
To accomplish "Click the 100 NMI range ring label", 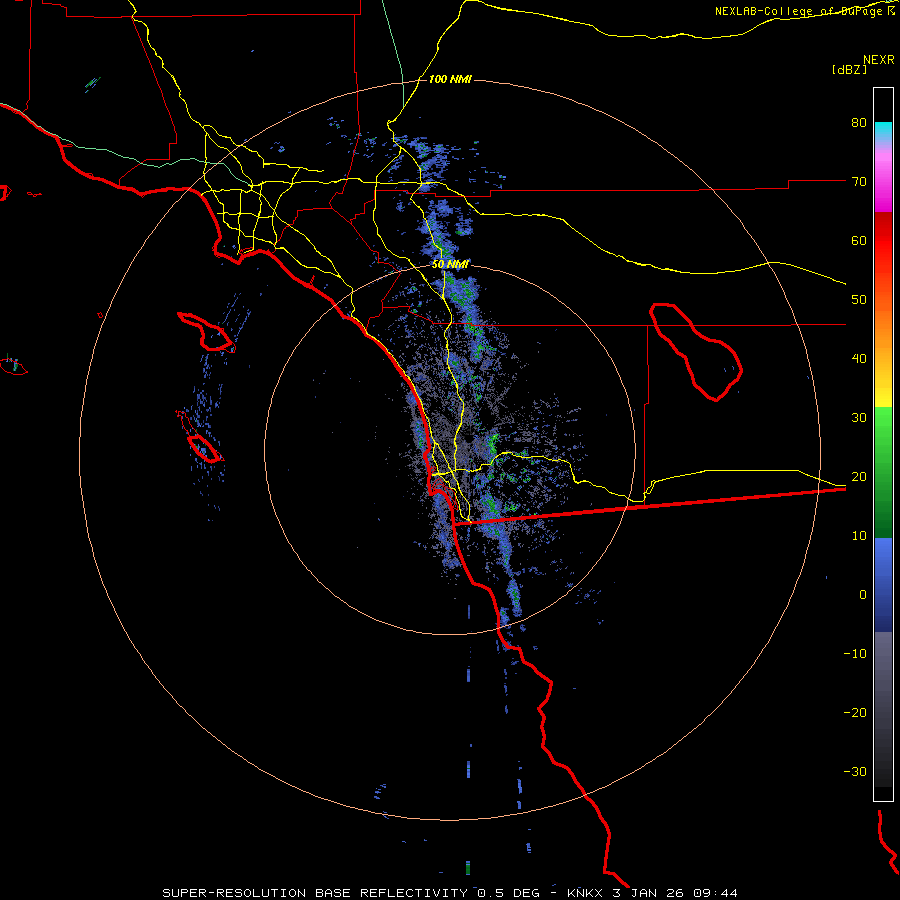I will [450, 79].
